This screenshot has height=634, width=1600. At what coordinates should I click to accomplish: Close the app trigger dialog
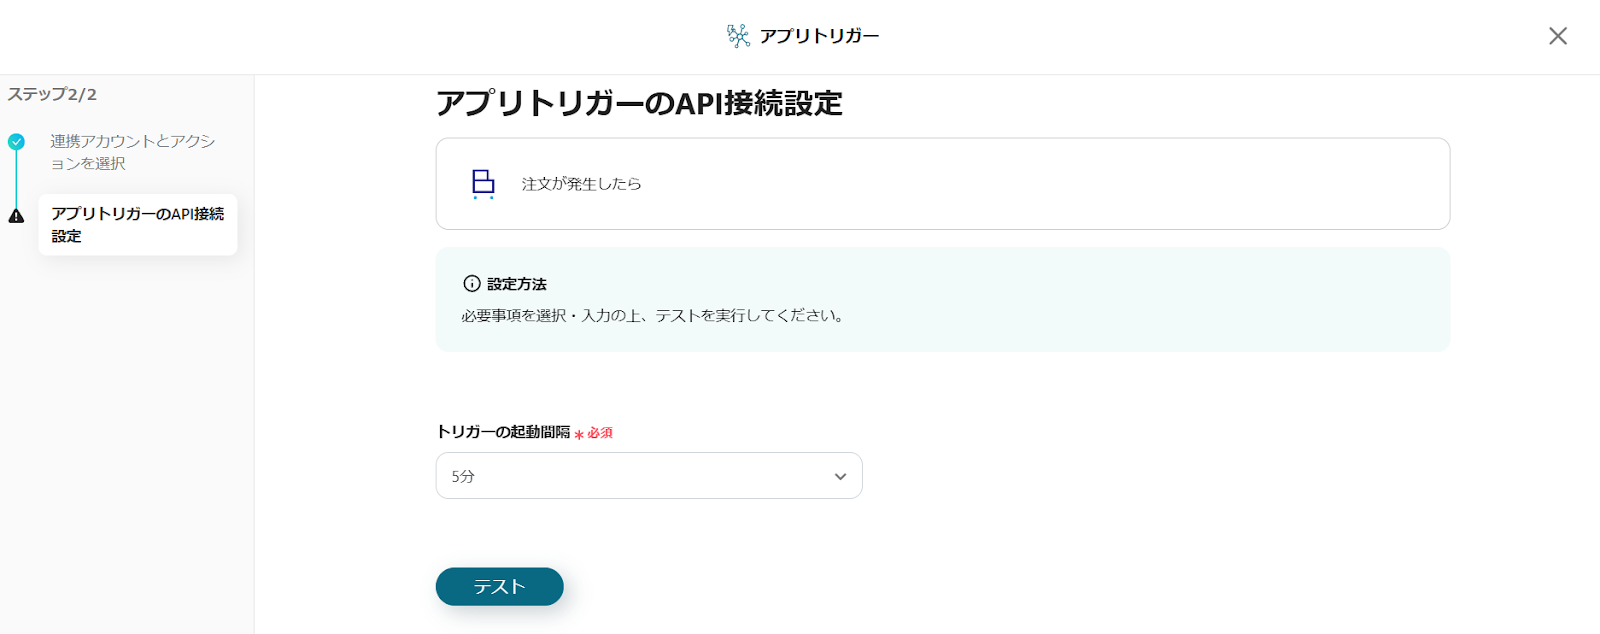pos(1557,36)
